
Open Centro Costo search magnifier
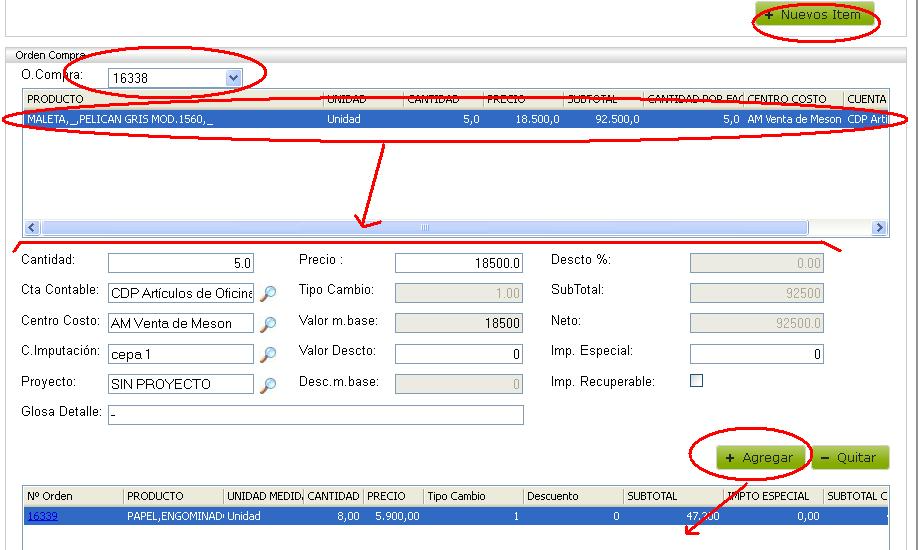(268, 323)
